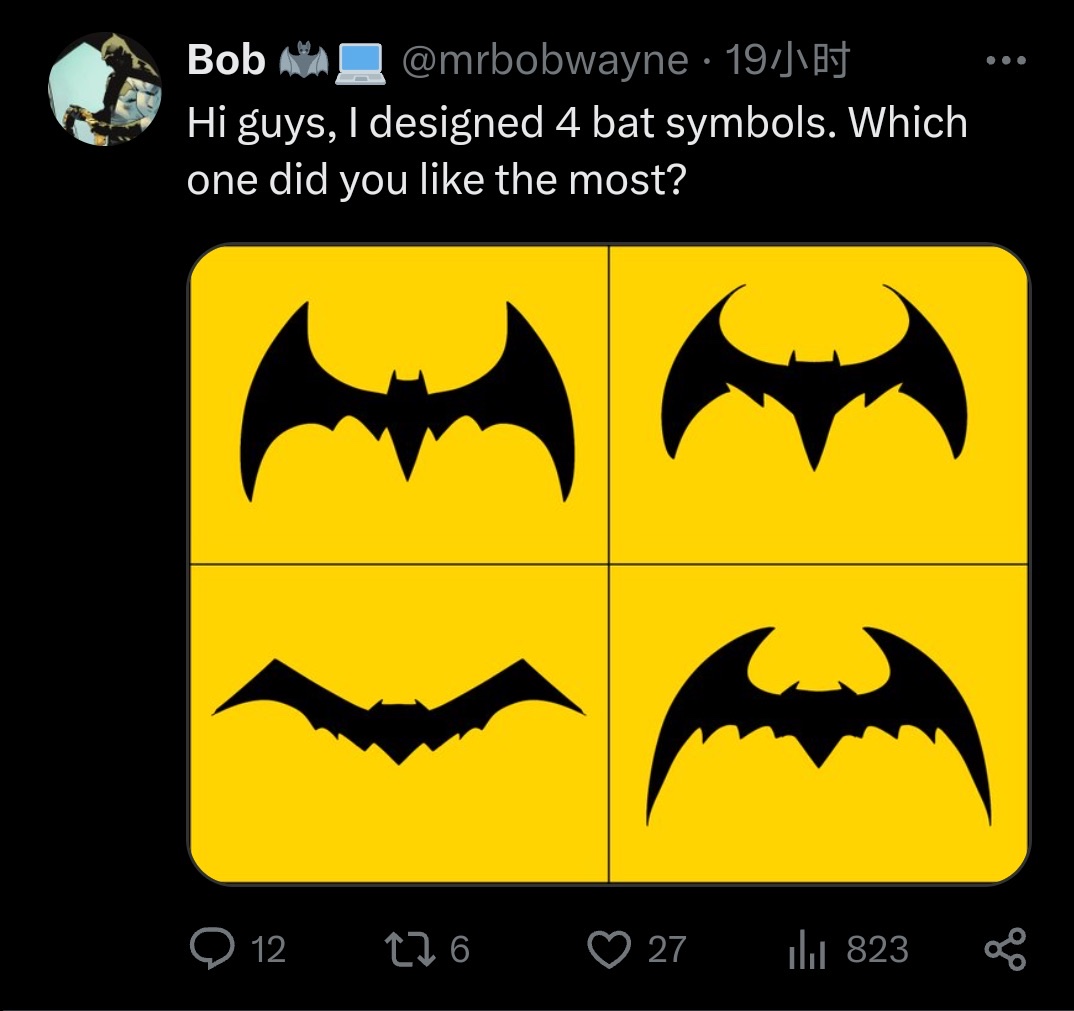This screenshot has height=1011, width=1074.
Task: Click the like count 27
Action: (x=667, y=950)
